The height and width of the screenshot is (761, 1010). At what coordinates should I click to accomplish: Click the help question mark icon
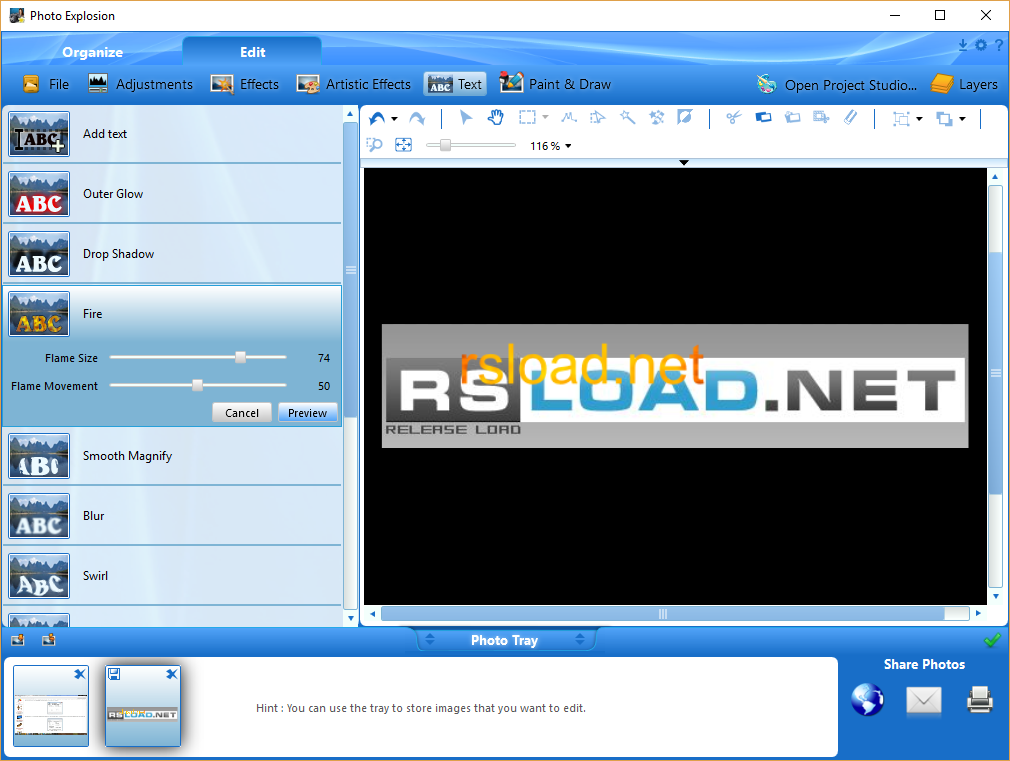click(x=998, y=45)
